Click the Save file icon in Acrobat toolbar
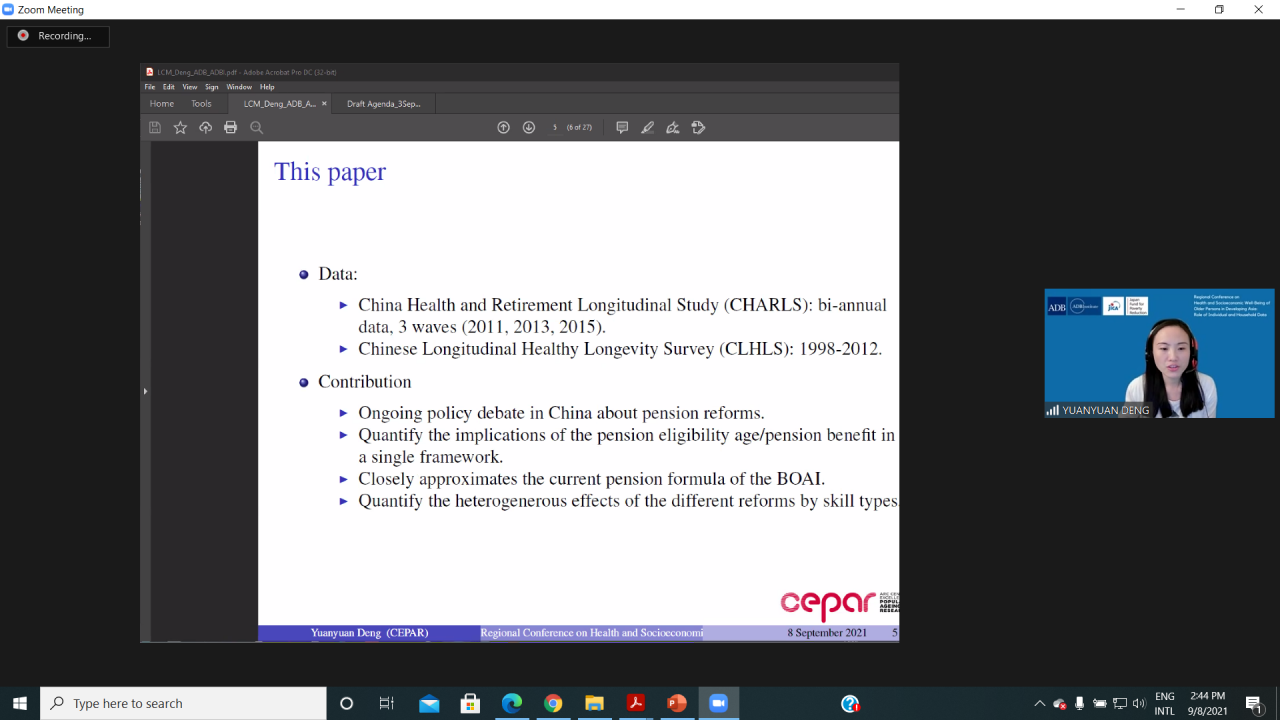1280x720 pixels. tap(155, 127)
